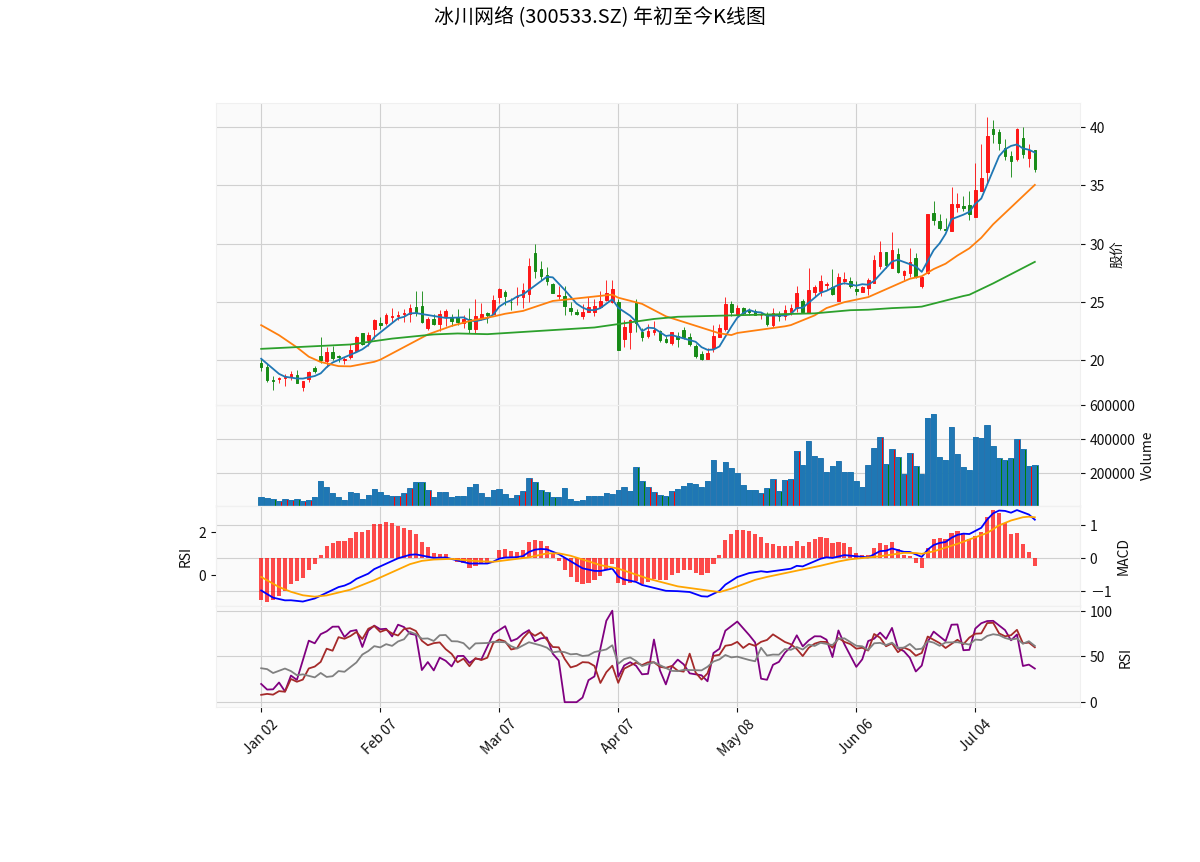The height and width of the screenshot is (862, 1200).
Task: Click the 30 tick on the price axis
Action: (1097, 245)
